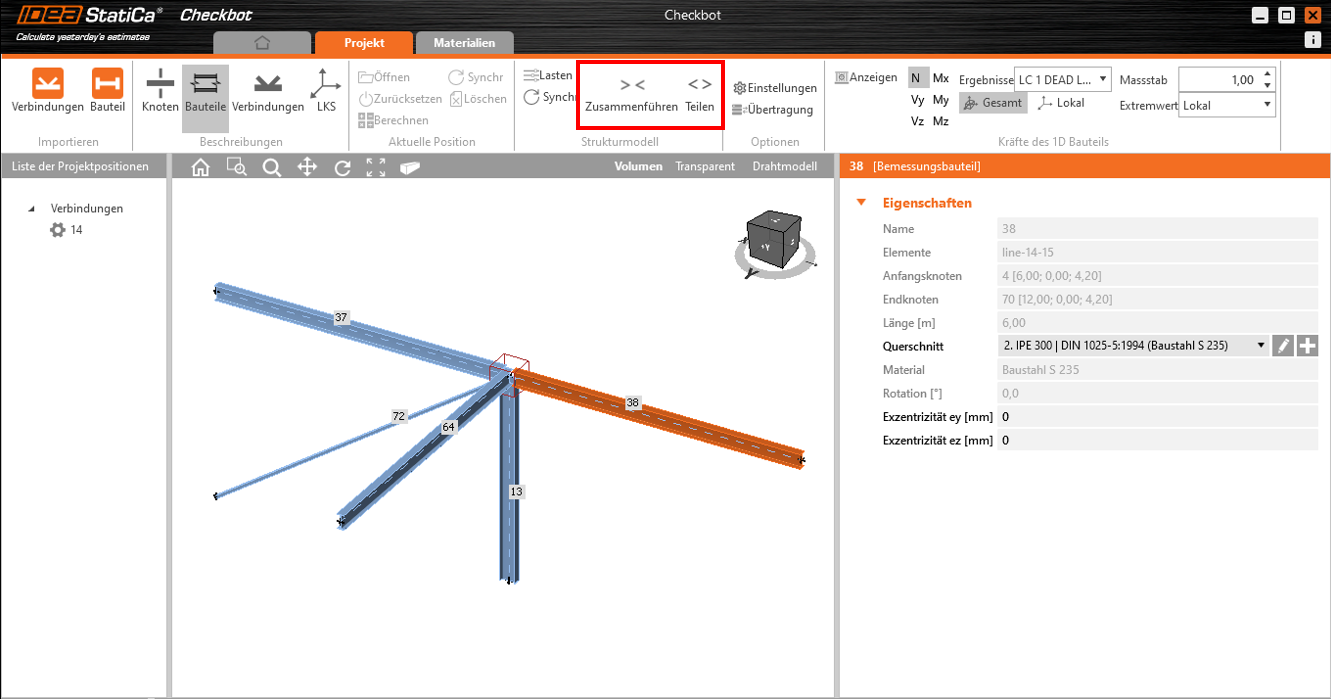Click the perspective view icon
This screenshot has height=699, width=1331.
(410, 167)
